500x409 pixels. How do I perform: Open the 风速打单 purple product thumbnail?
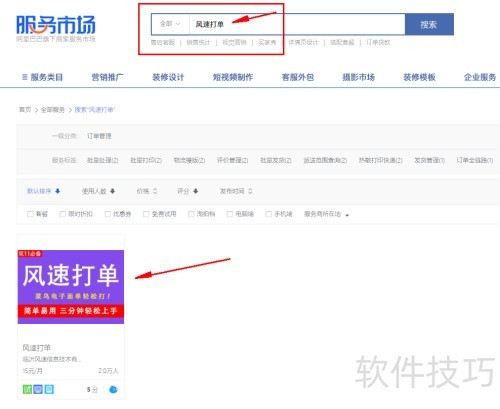(71, 287)
